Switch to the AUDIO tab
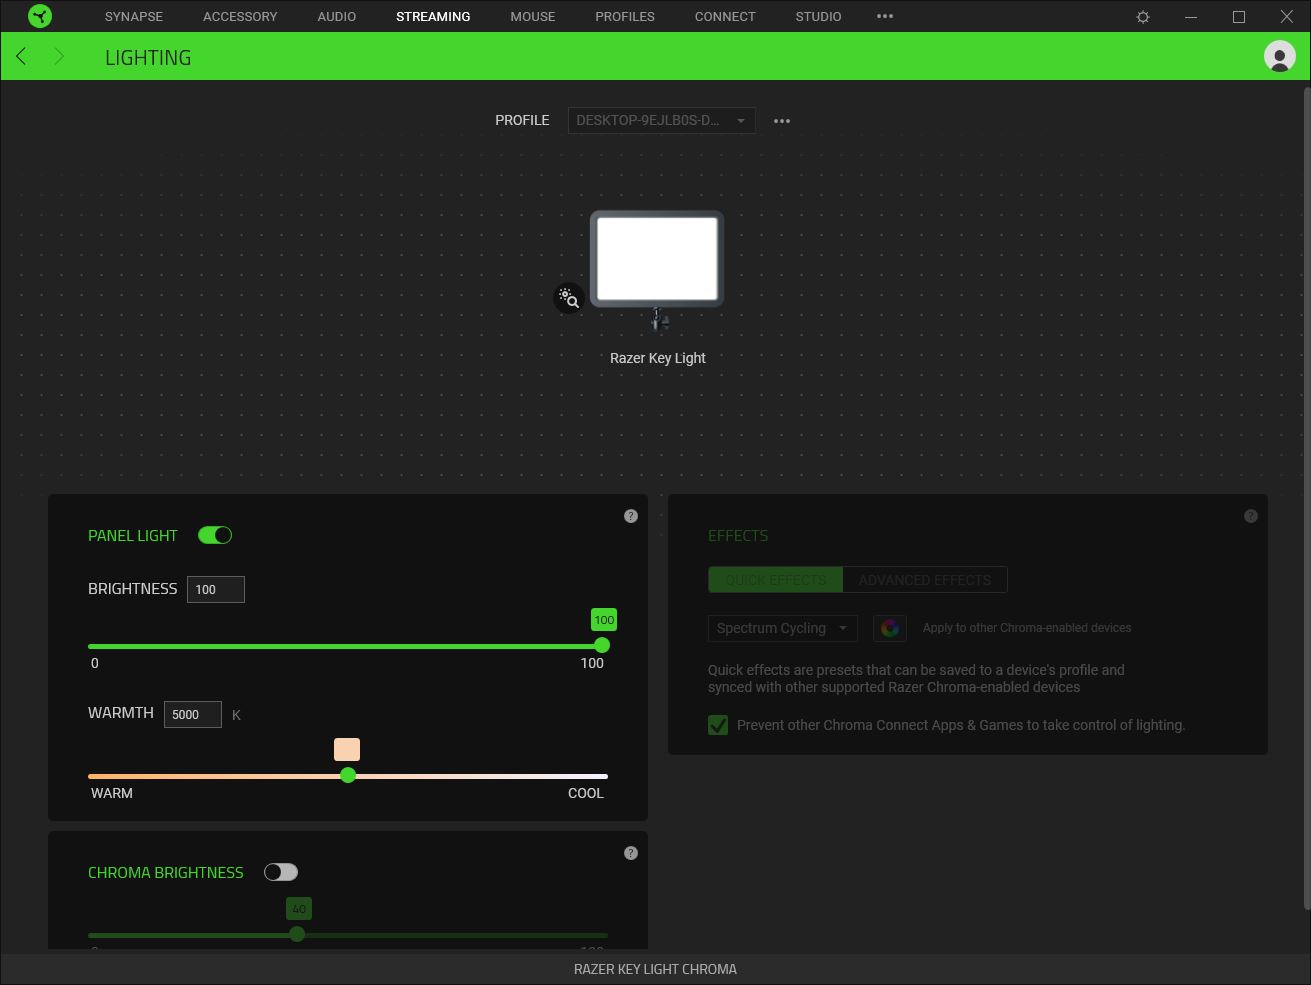This screenshot has width=1311, height=985. point(337,16)
